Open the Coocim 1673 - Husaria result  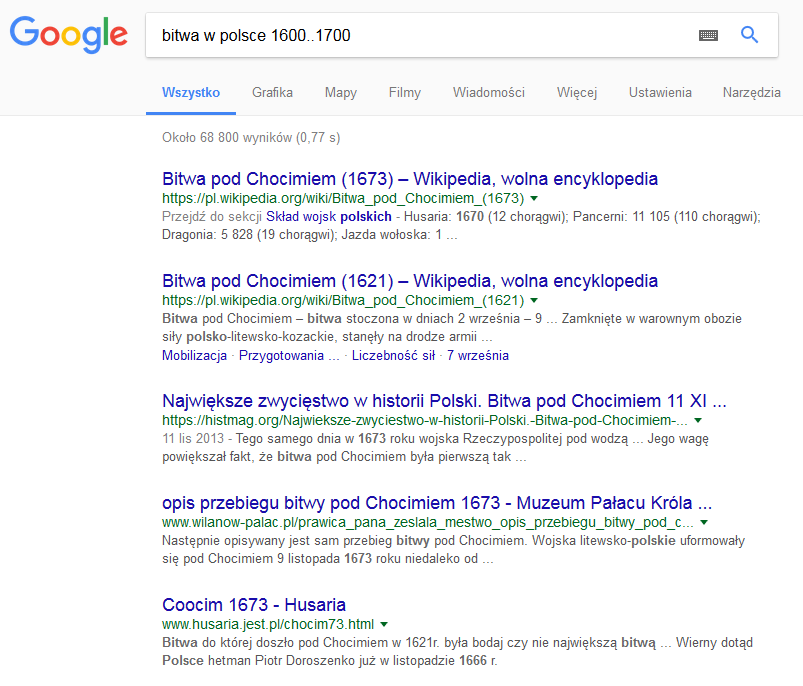coord(253,605)
